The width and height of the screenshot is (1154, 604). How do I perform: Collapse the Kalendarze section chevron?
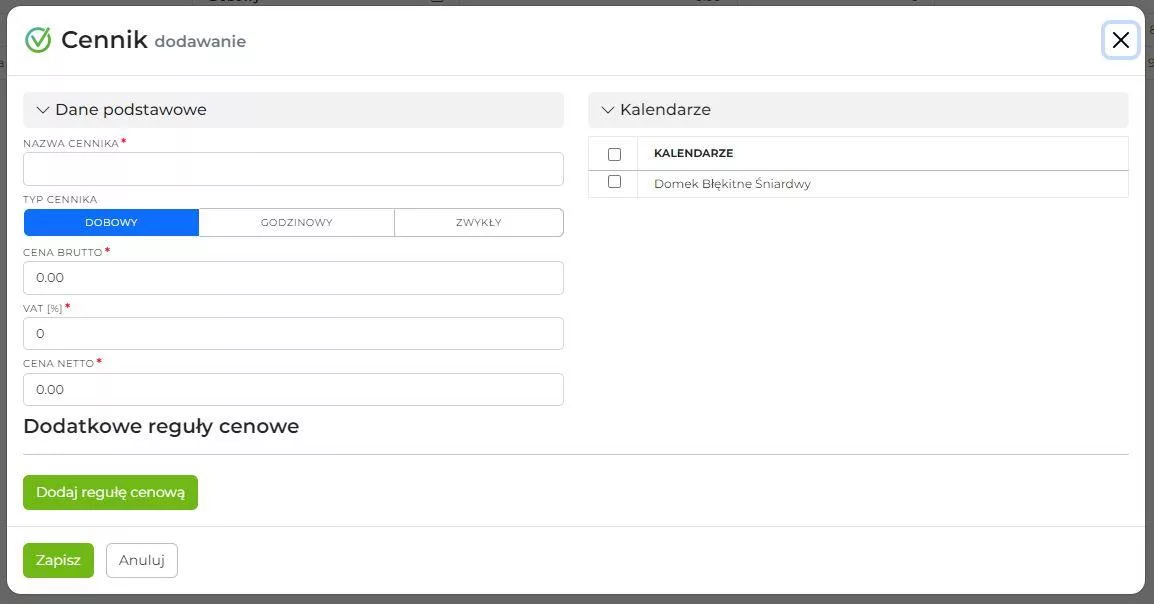607,110
